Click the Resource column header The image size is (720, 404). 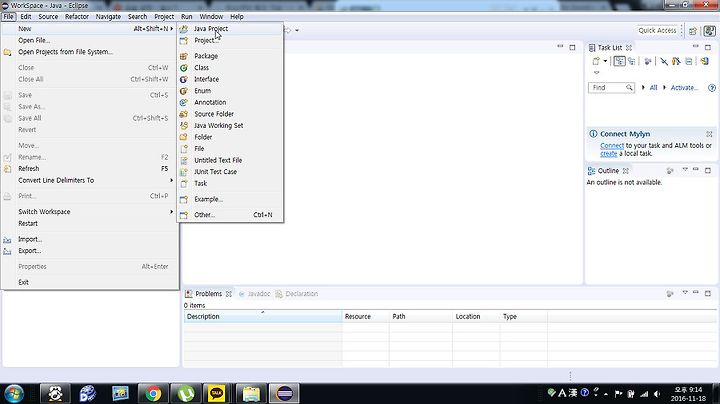tap(366, 316)
